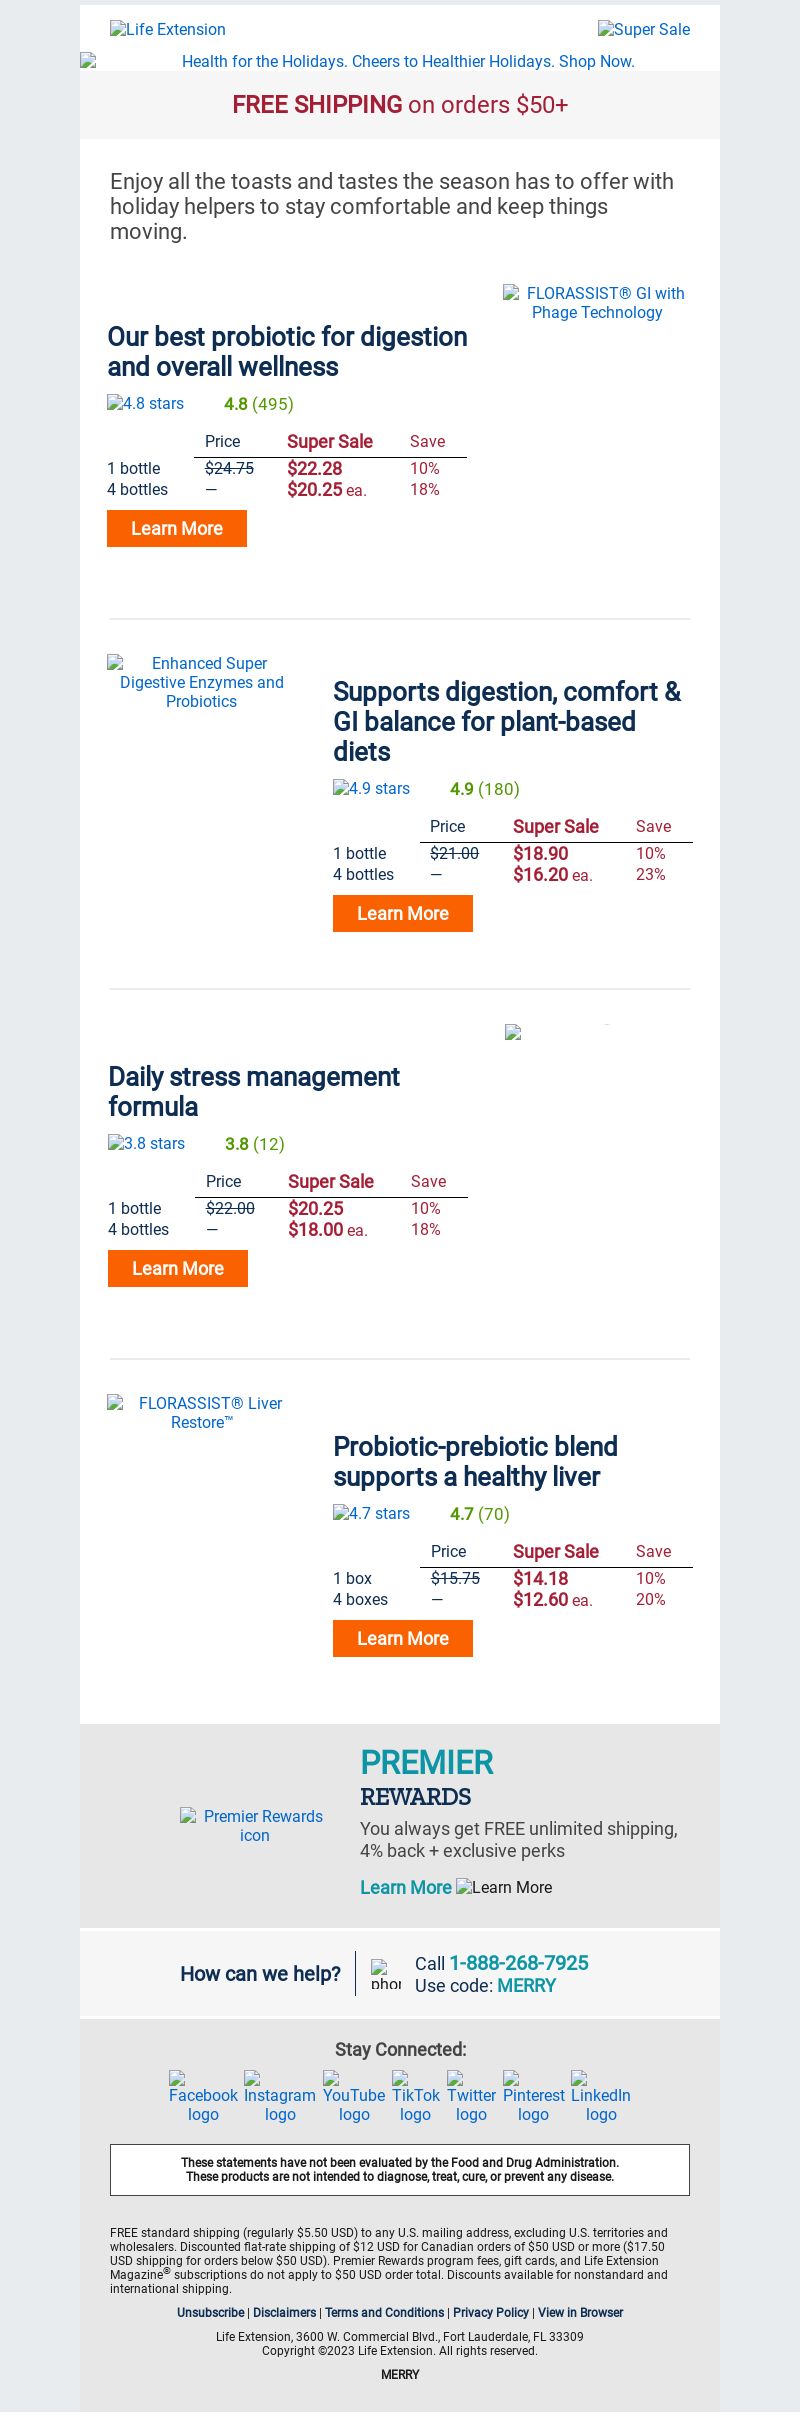
Task: Learn more about daily stress management formula
Action: pyautogui.click(x=178, y=1268)
